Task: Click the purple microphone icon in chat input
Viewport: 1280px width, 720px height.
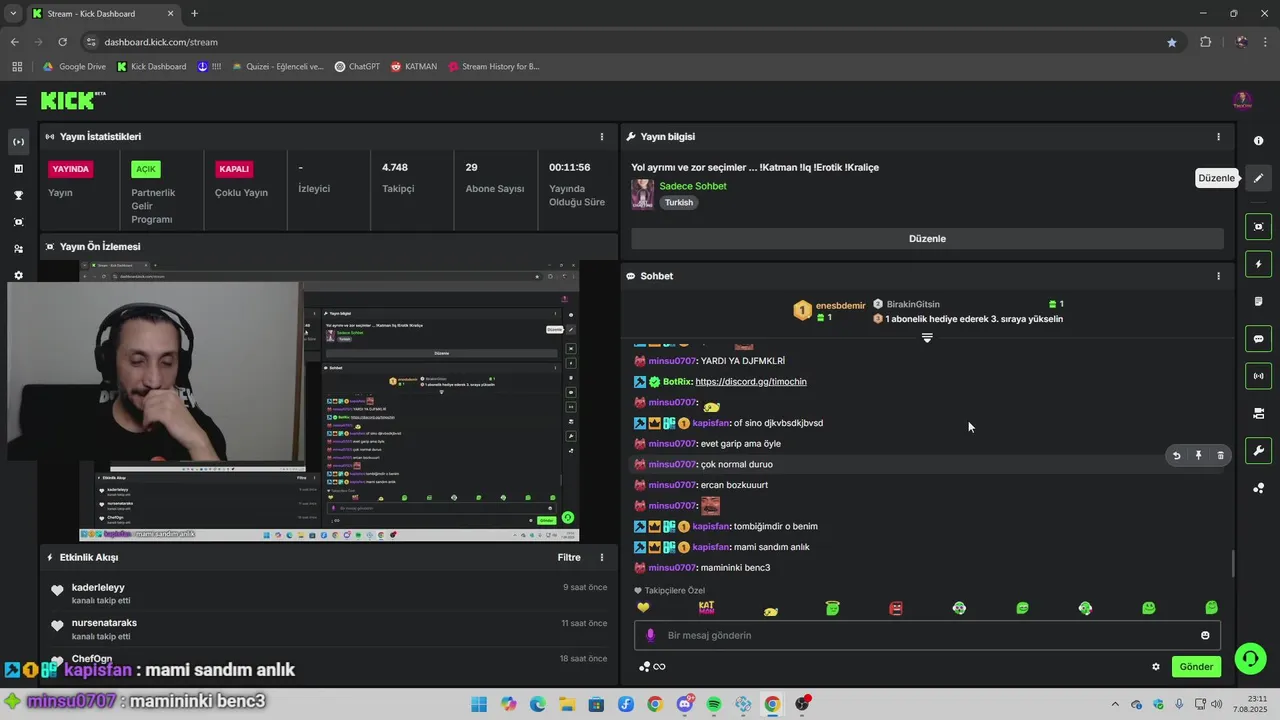Action: pyautogui.click(x=650, y=635)
